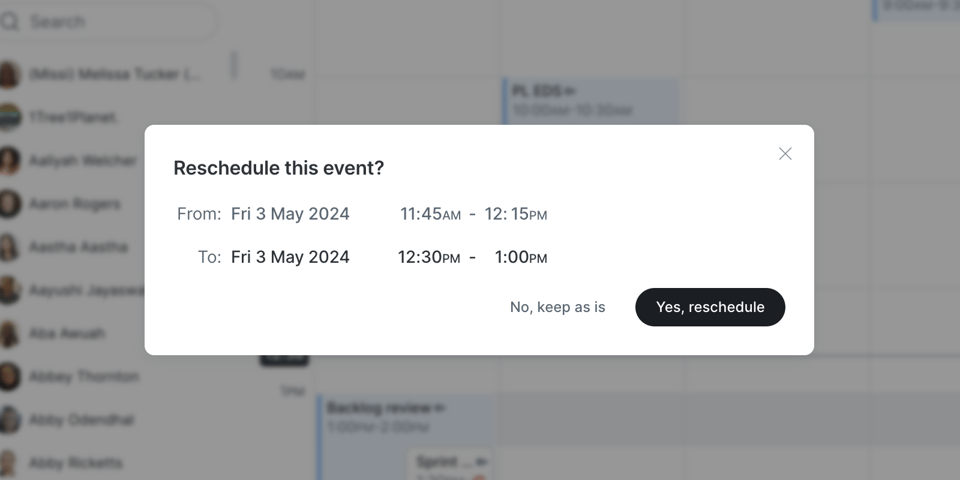The width and height of the screenshot is (960, 480).
Task: Pick Aaron Rogers avatar in sidebar
Action: point(9,204)
